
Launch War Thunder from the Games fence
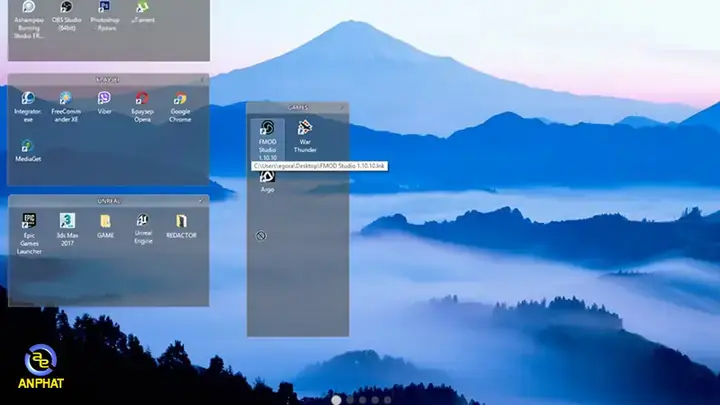point(305,130)
